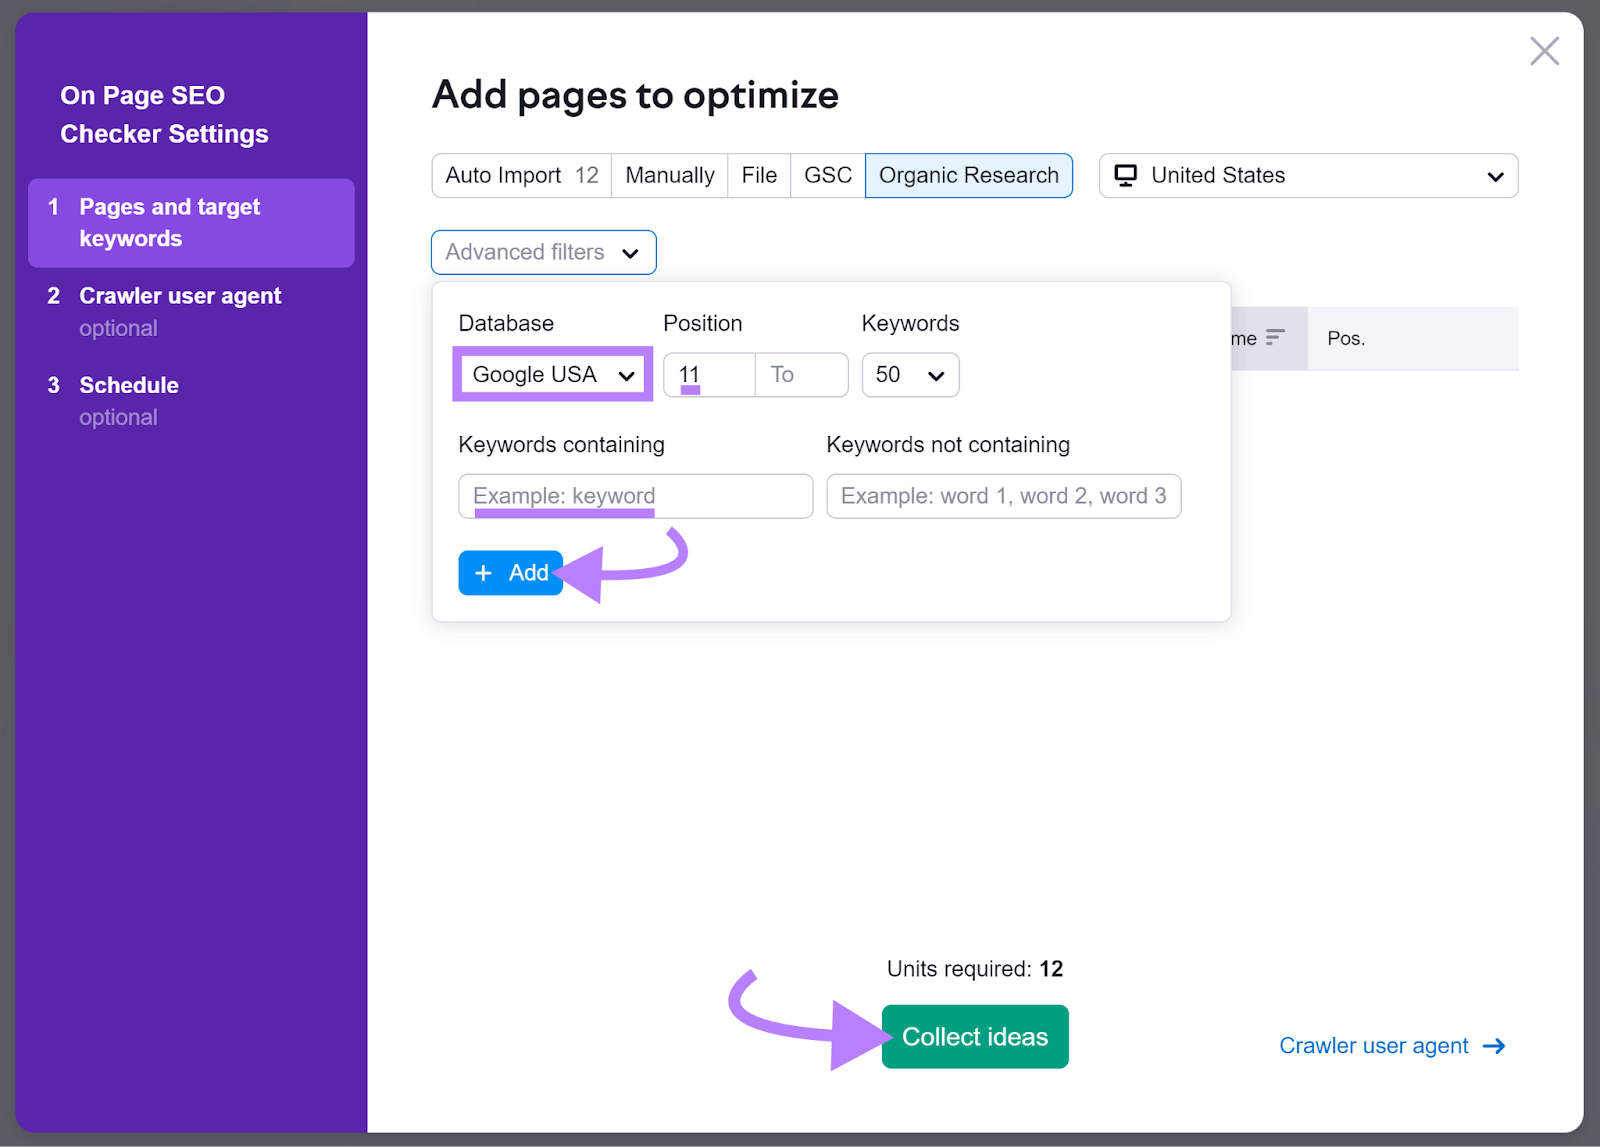Select step 2 Crawler user agent in sidebar

[x=180, y=296]
